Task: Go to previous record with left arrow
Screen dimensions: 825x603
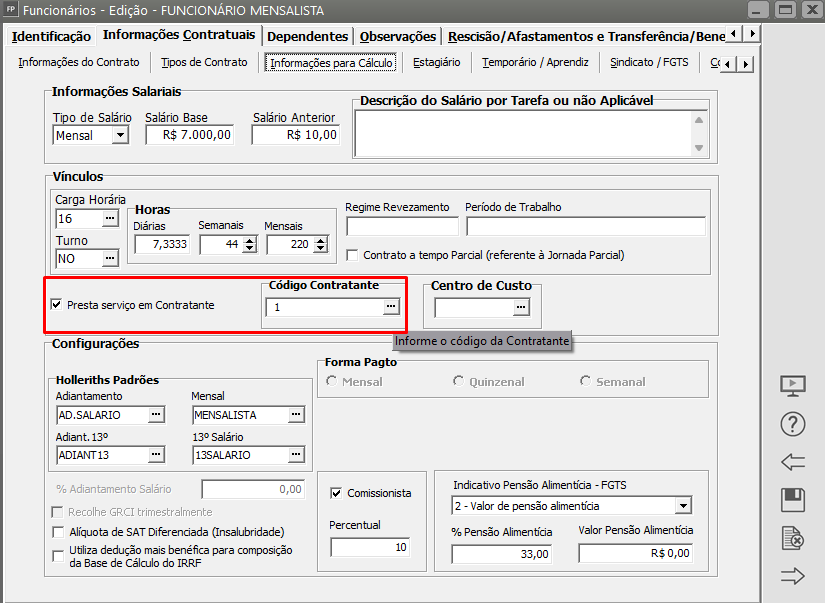Action: pos(792,462)
